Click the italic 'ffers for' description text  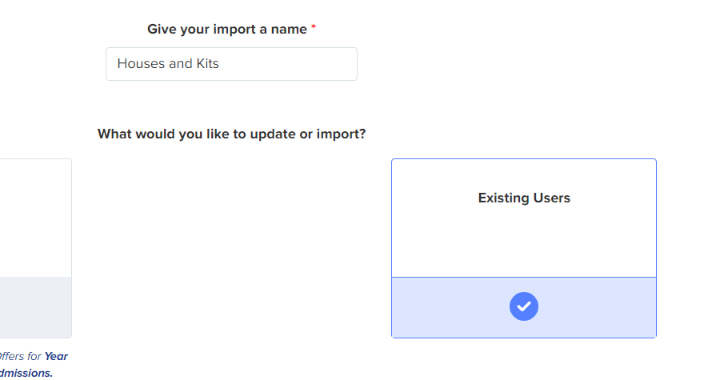click(21, 356)
